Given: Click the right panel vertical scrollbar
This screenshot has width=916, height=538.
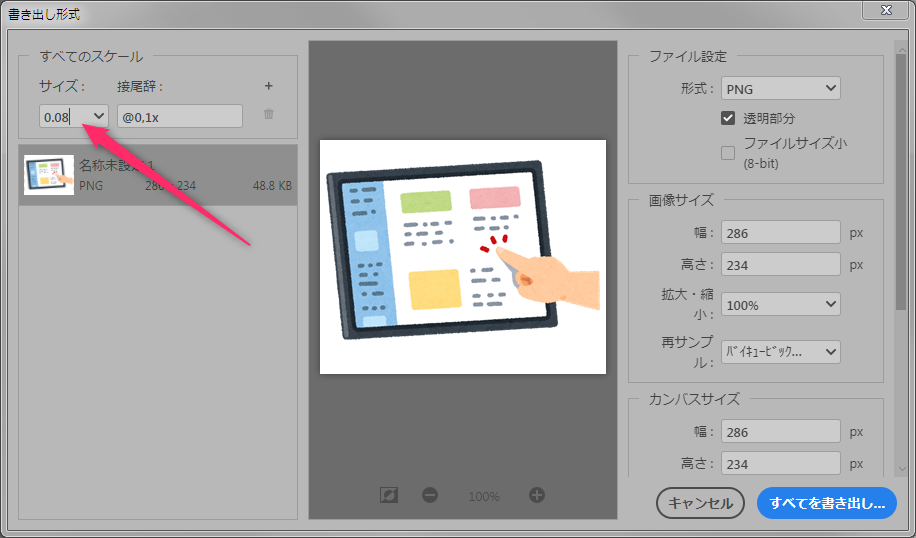Looking at the screenshot, I should coord(901,250).
